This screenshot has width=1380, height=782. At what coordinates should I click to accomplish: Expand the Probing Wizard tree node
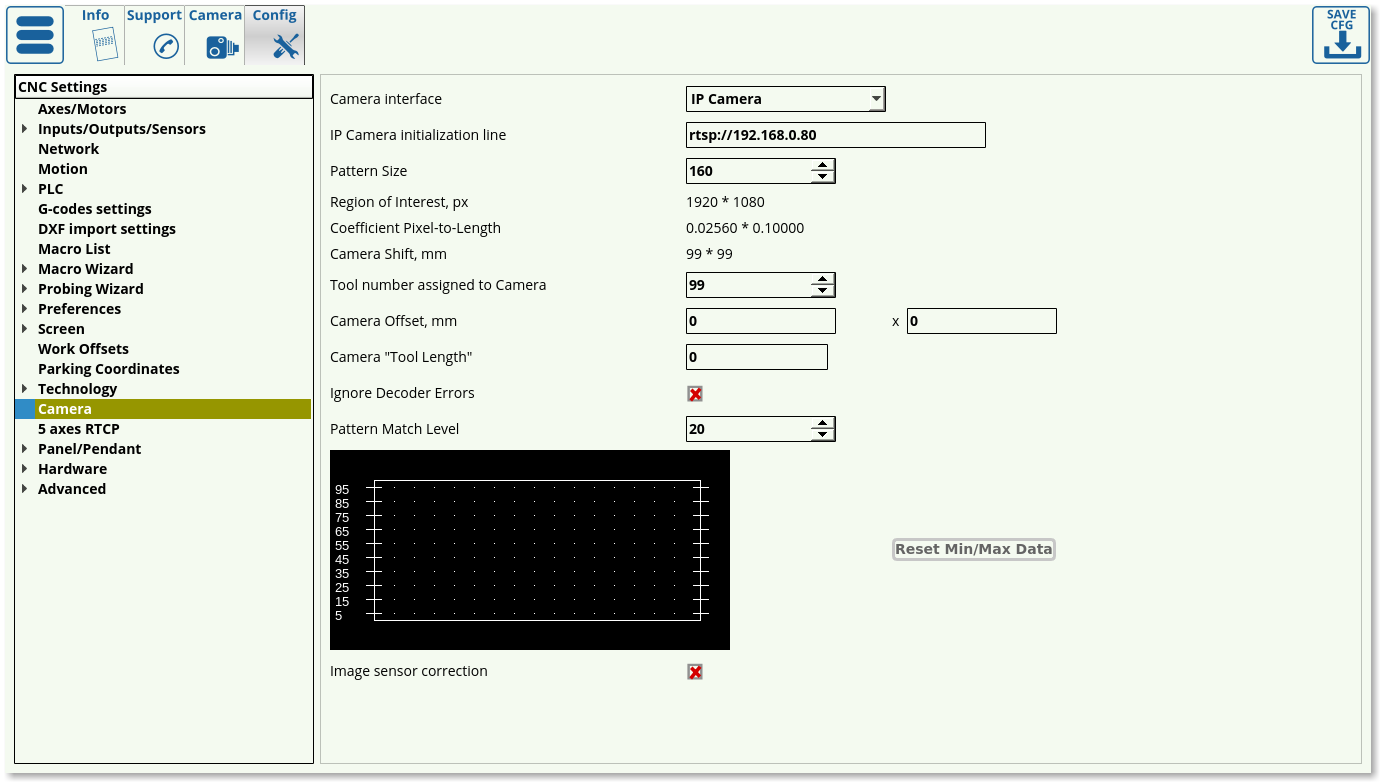(x=24, y=289)
